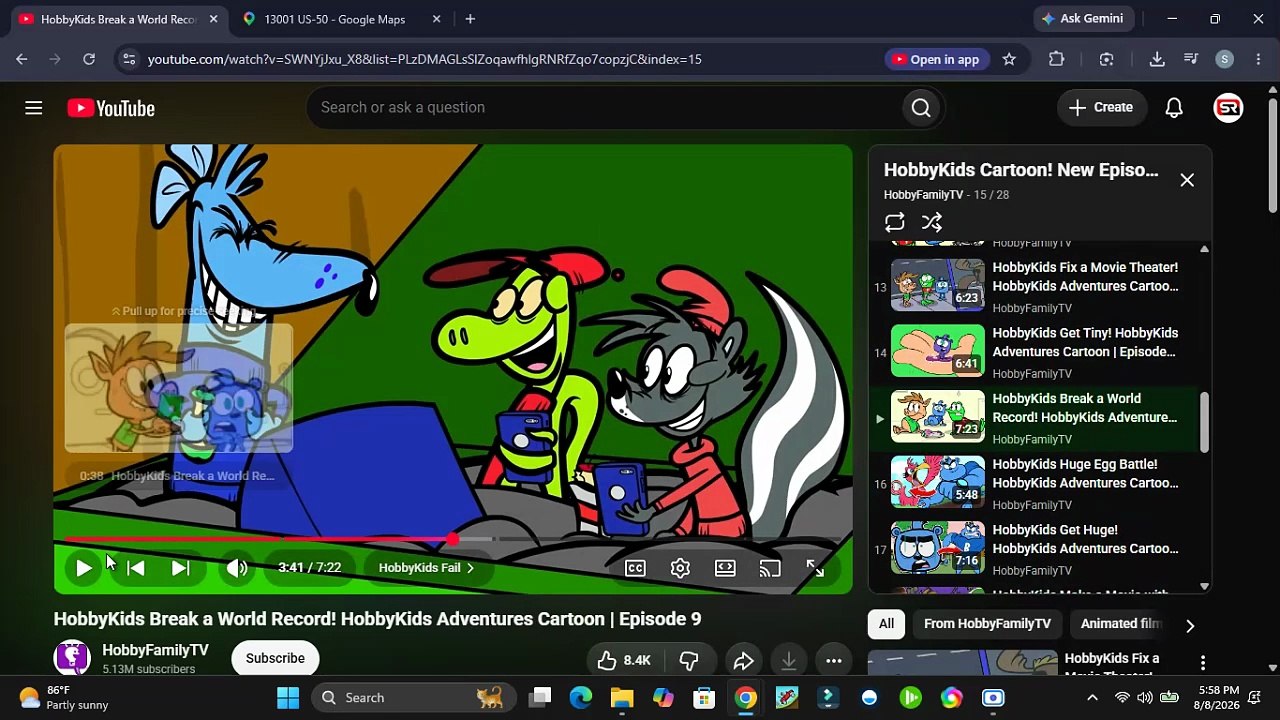Play HobbyKids Fix a Movie Theater from playlist
Viewport: 1280px width, 720px height.
click(1035, 287)
